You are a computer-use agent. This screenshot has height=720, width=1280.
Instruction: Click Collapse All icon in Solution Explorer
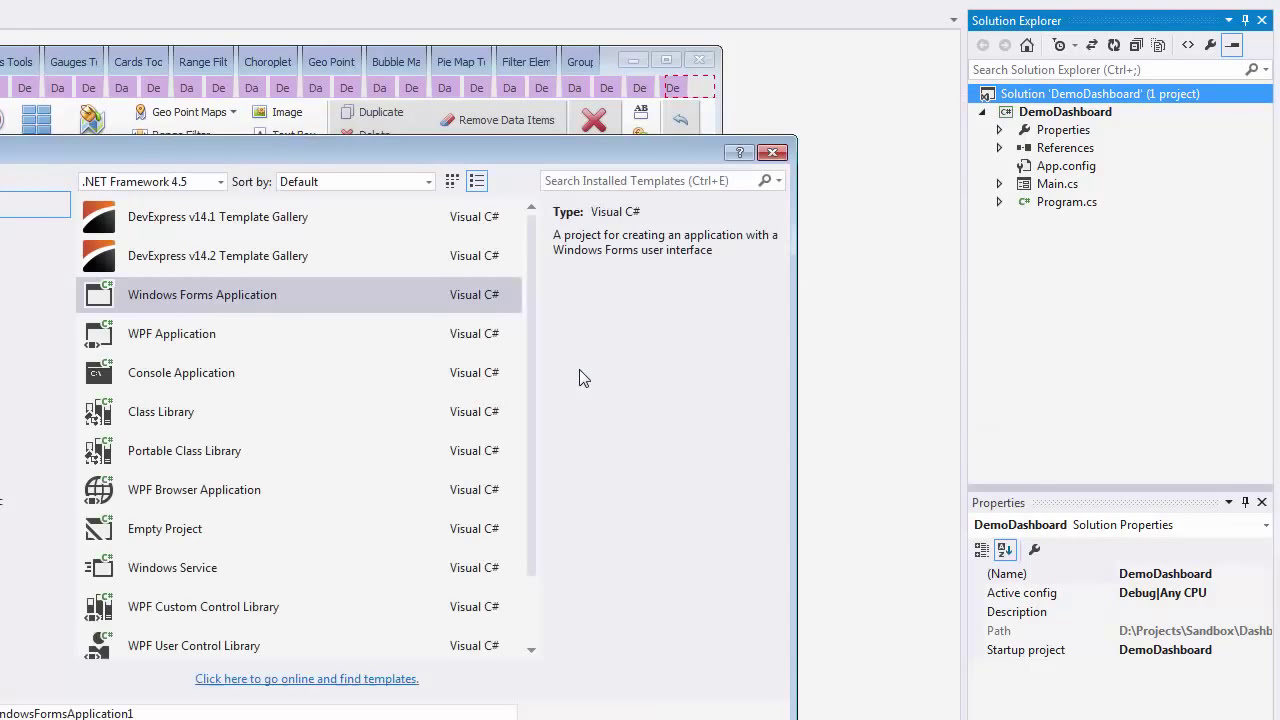[x=1136, y=45]
